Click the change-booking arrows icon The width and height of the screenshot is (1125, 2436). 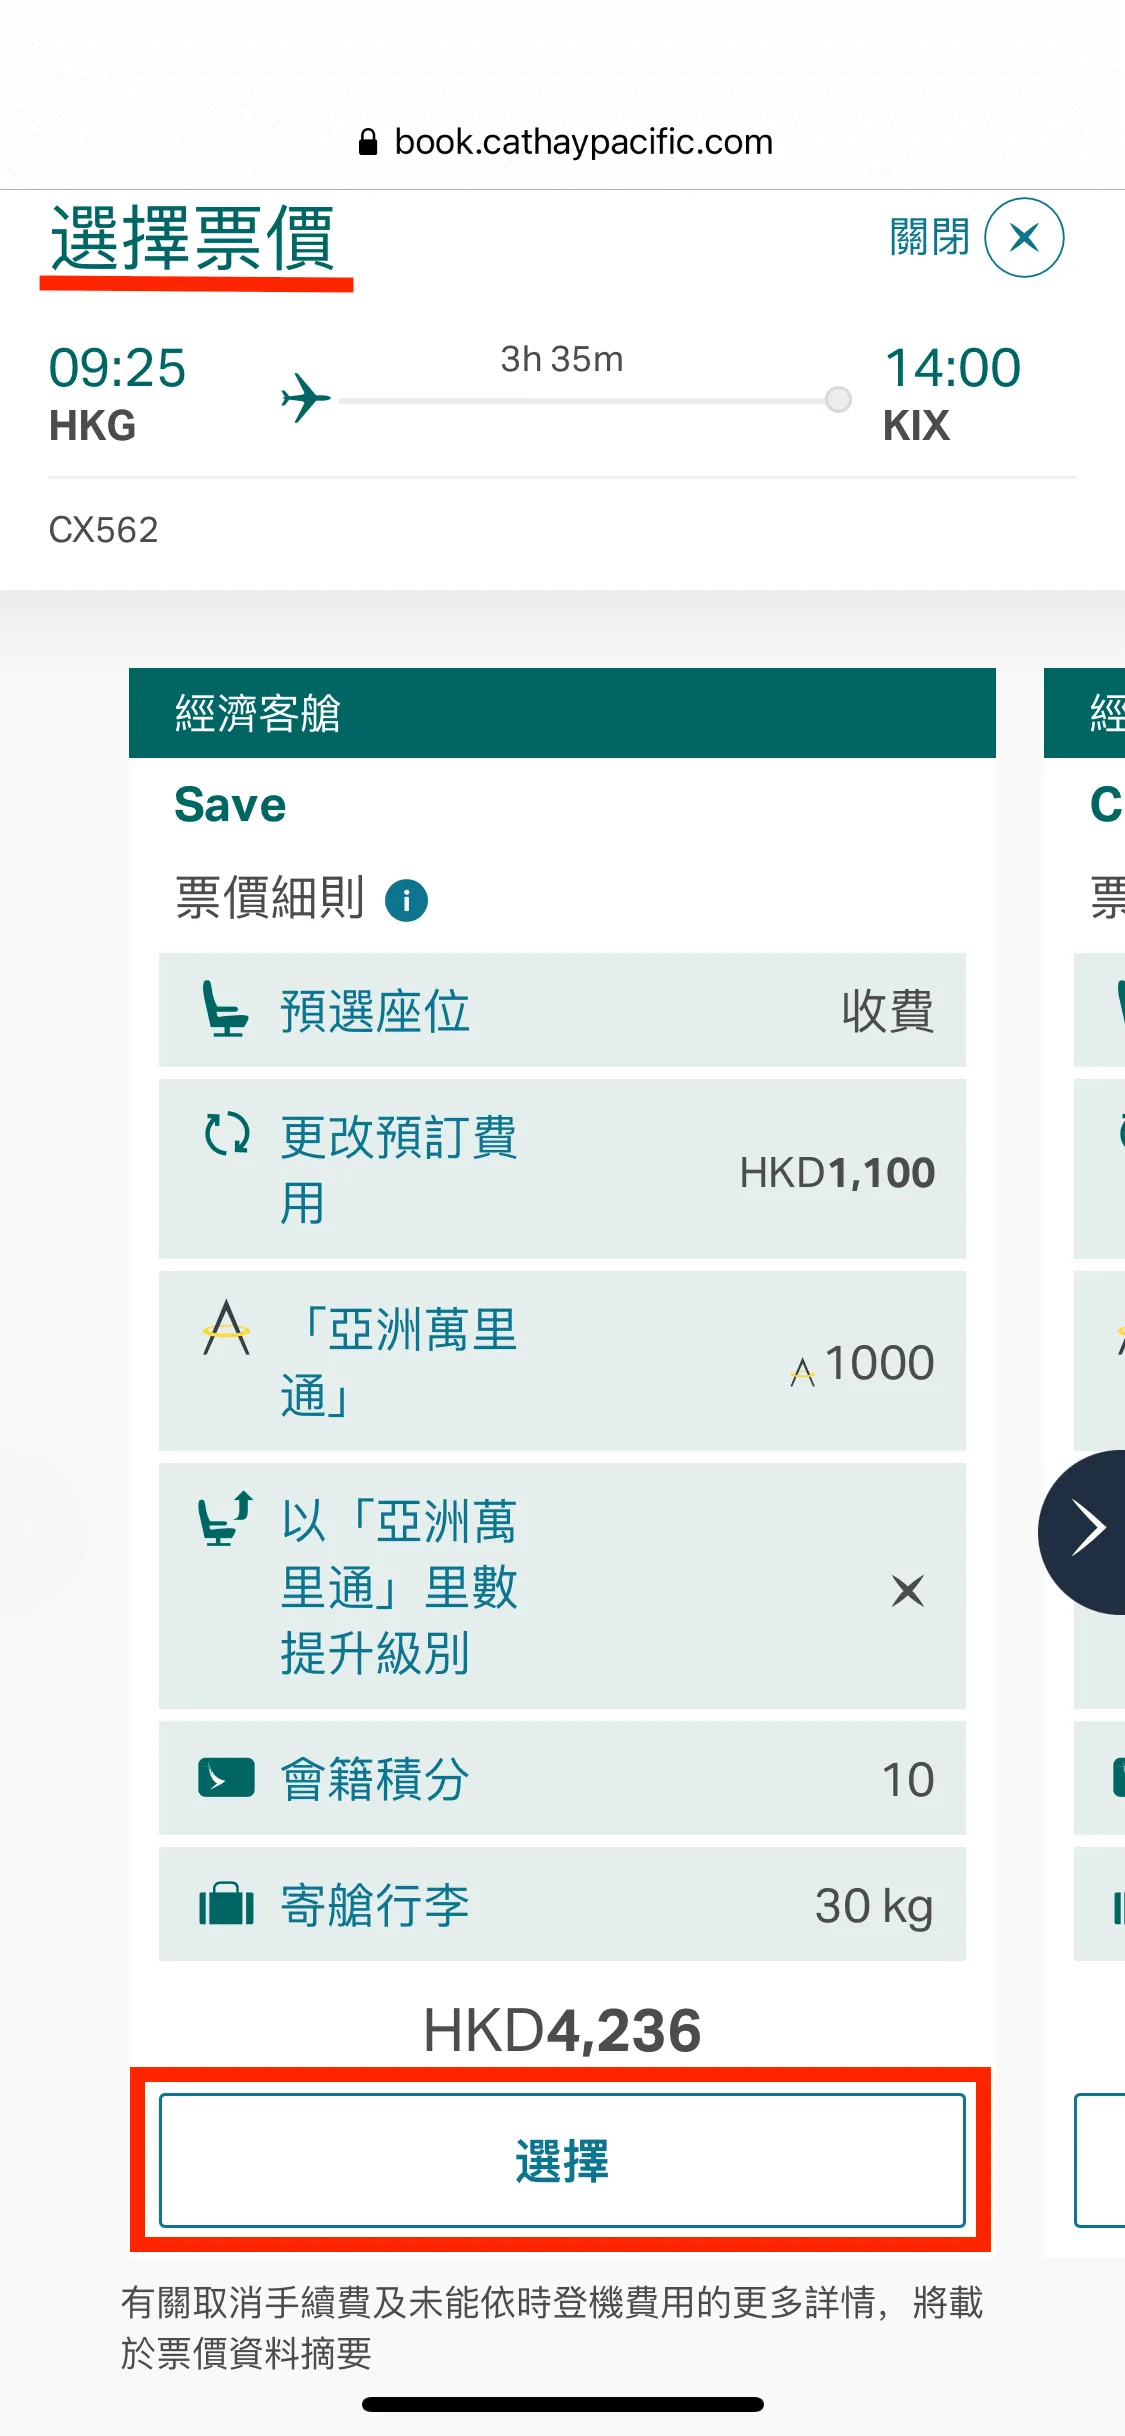tap(227, 1135)
